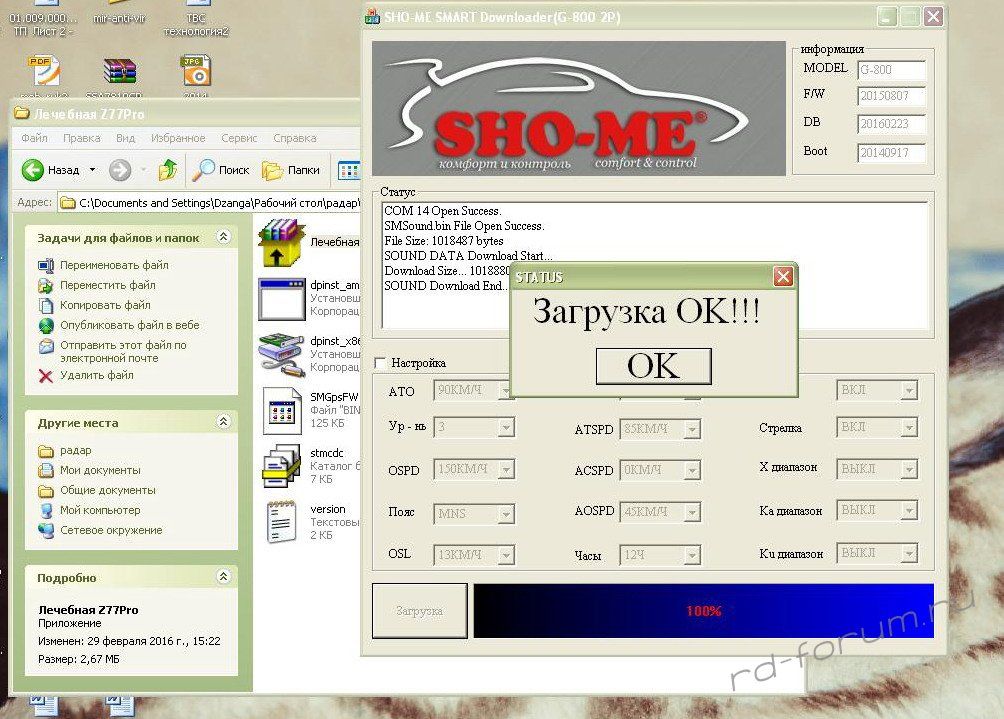Image resolution: width=1004 pixels, height=719 pixels.
Task: Select the WinRAR archive icon on the desktop
Action: [x=120, y=71]
